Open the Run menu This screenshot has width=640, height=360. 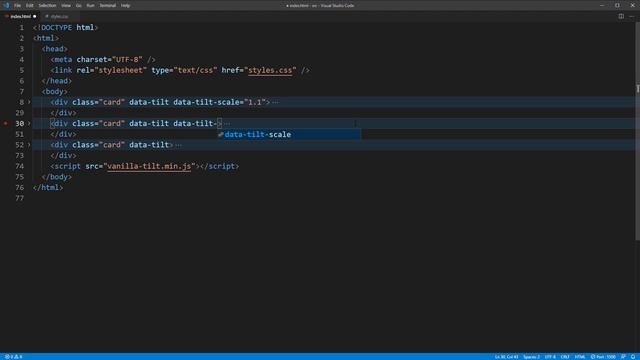[x=90, y=6]
